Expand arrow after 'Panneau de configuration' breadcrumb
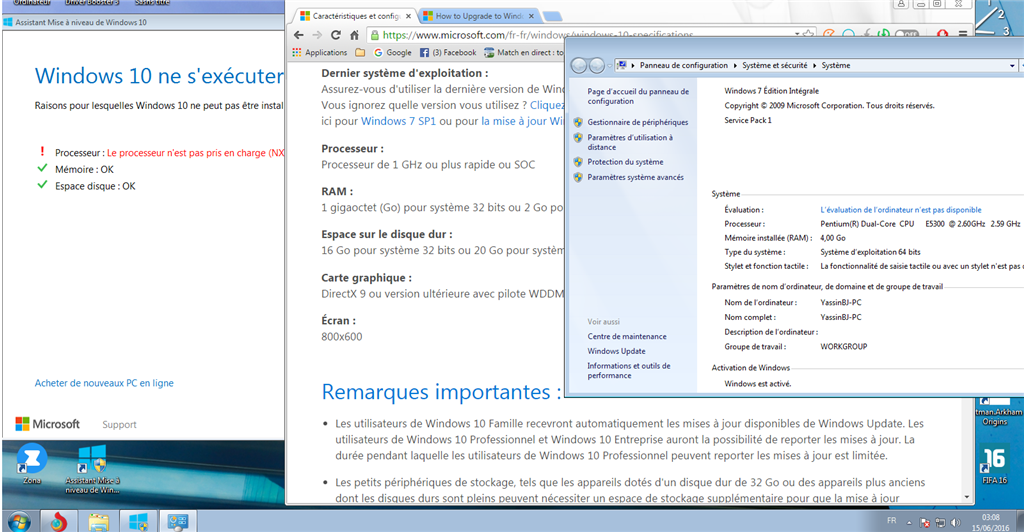 735,65
